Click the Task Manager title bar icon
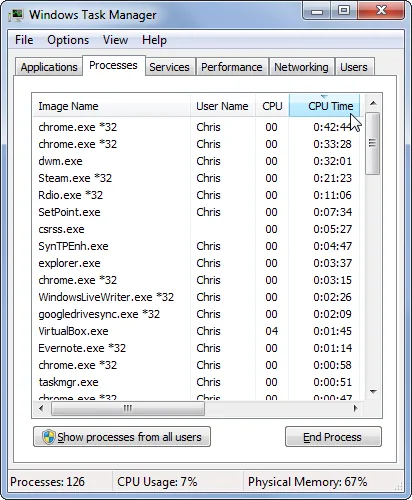This screenshot has height=500, width=412. [16, 15]
